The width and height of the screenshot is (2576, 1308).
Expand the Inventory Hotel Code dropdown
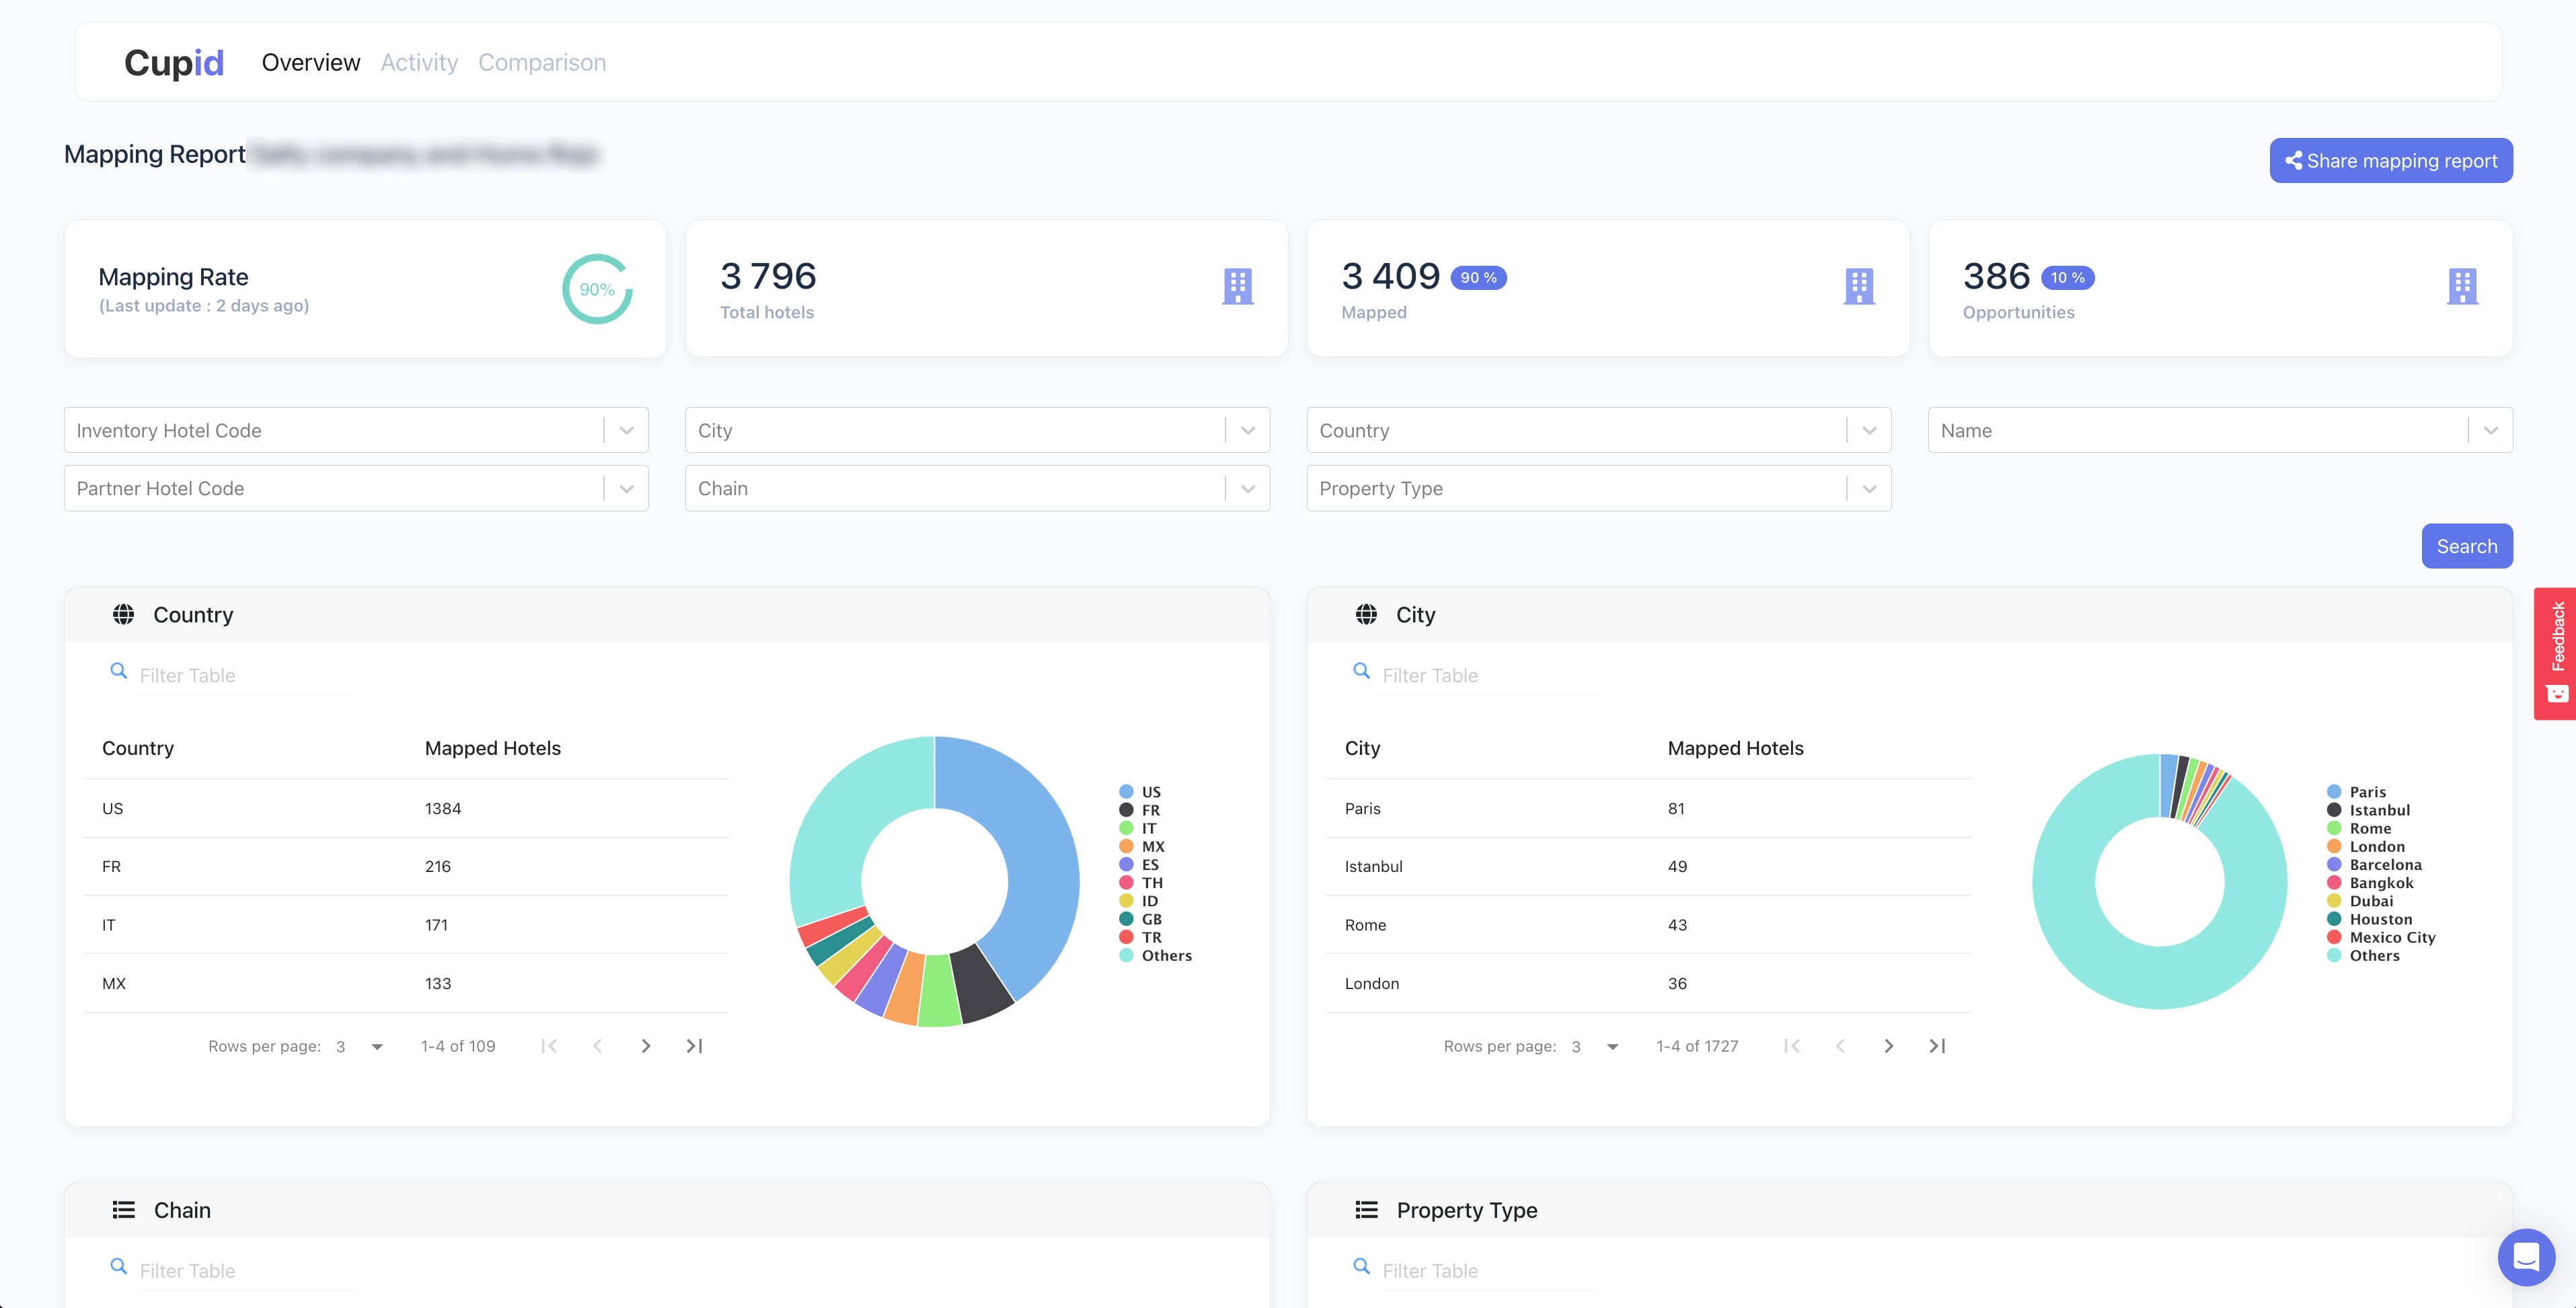click(627, 431)
